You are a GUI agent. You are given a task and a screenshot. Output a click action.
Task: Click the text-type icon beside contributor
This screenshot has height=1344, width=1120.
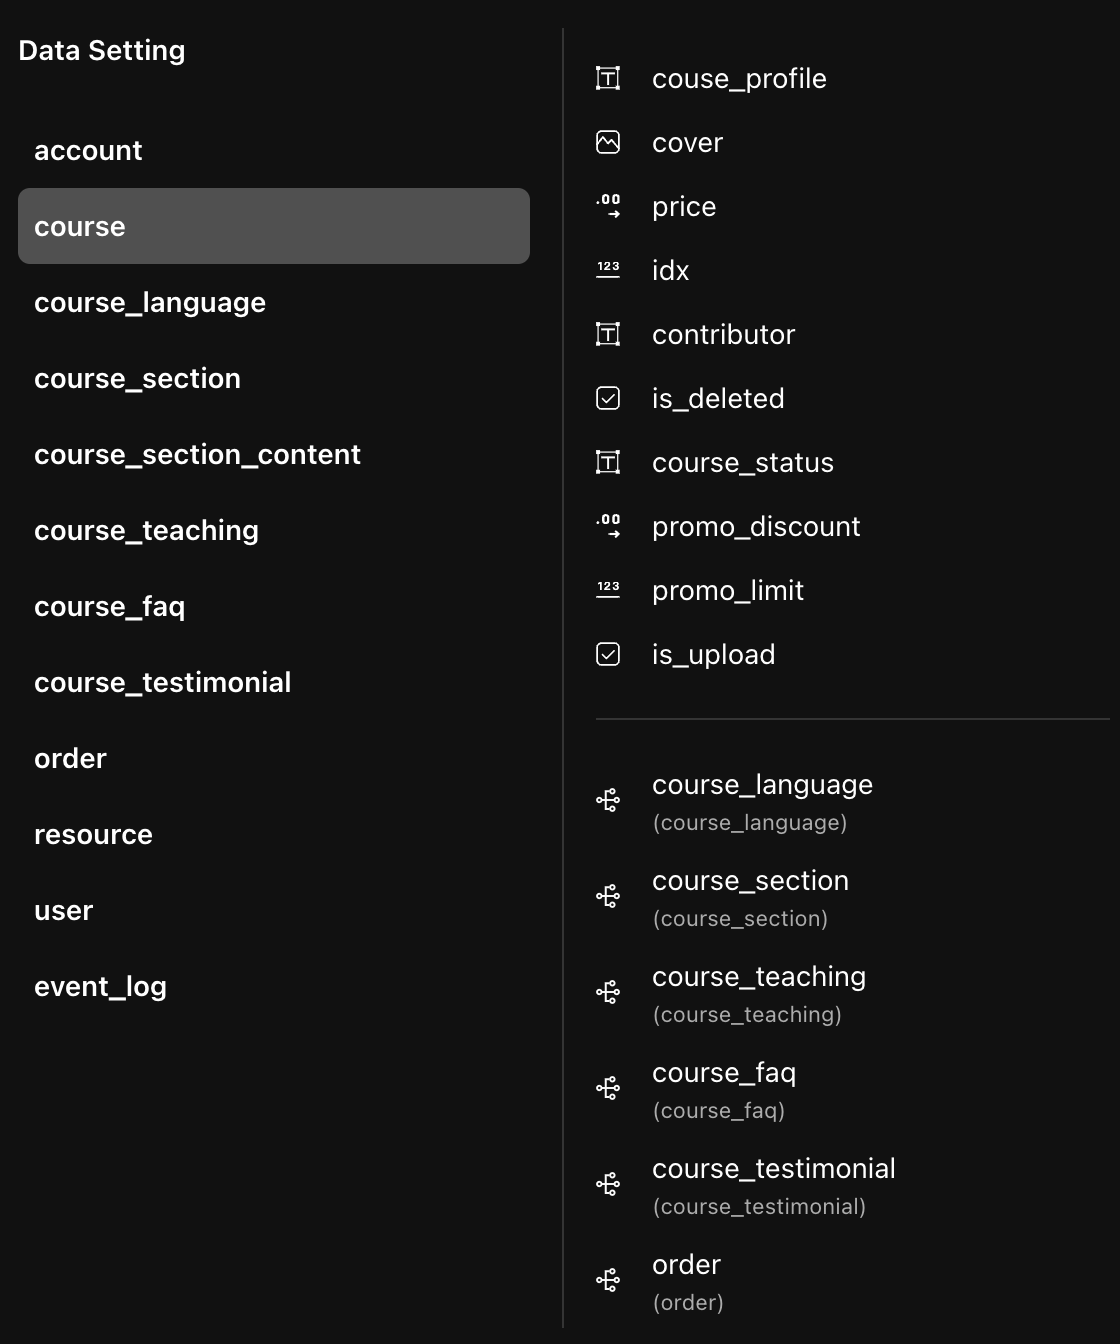pos(608,334)
